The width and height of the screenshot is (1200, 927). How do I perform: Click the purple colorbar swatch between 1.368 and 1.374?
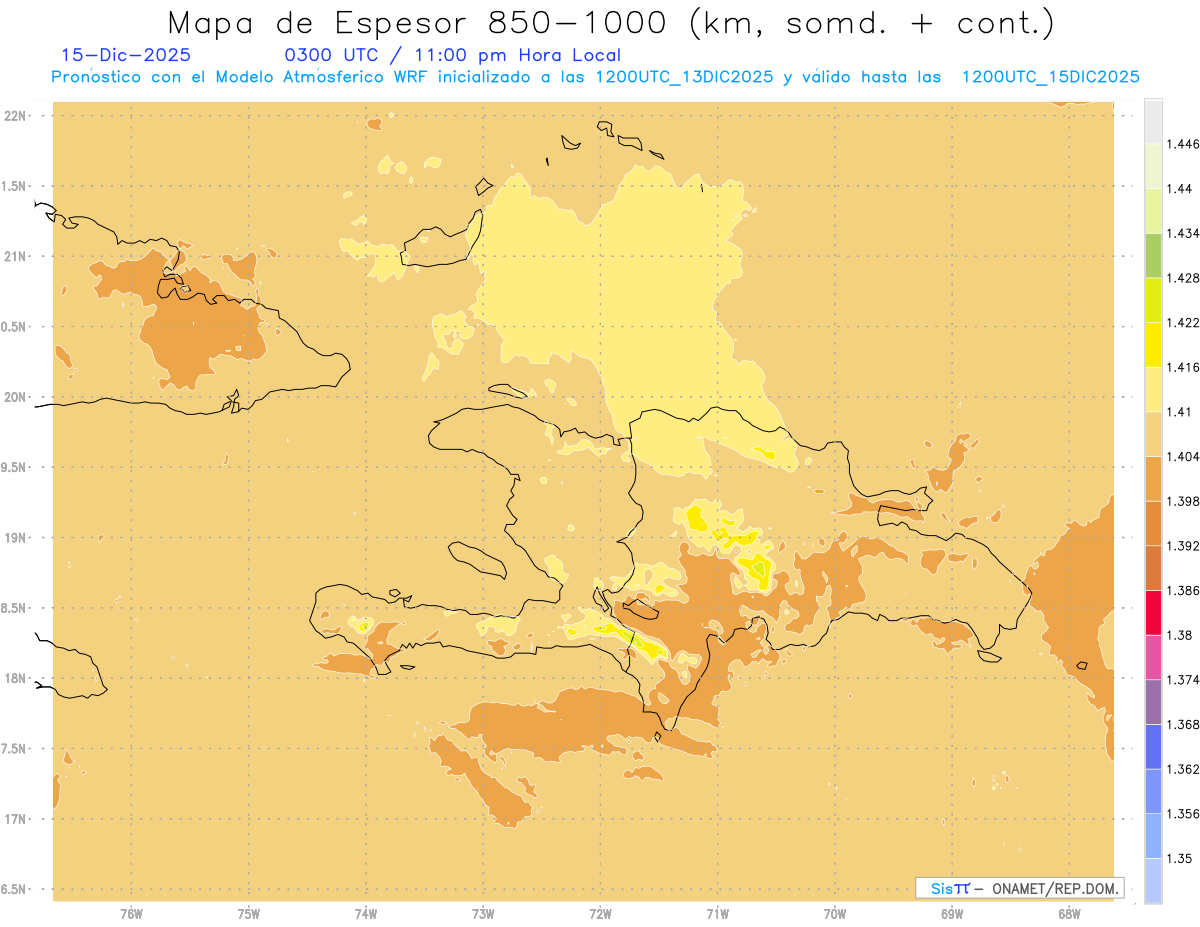coord(1153,702)
